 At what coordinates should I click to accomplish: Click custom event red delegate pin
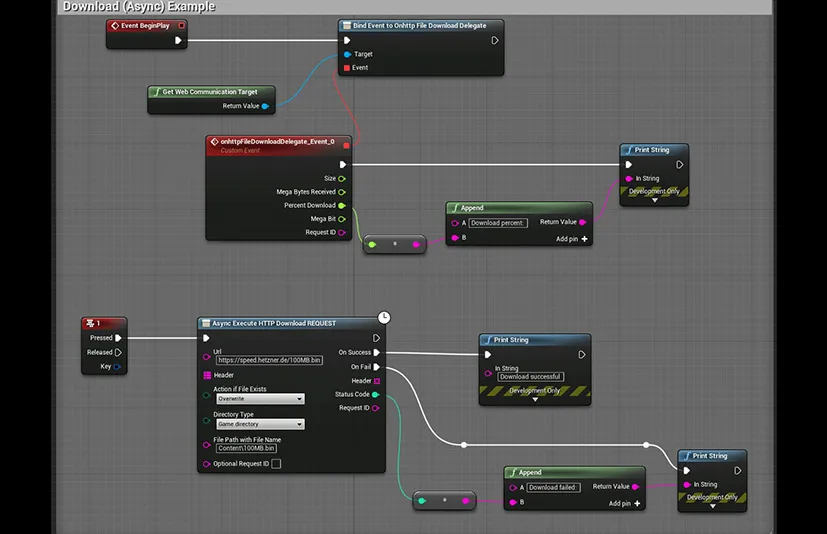pyautogui.click(x=346, y=145)
